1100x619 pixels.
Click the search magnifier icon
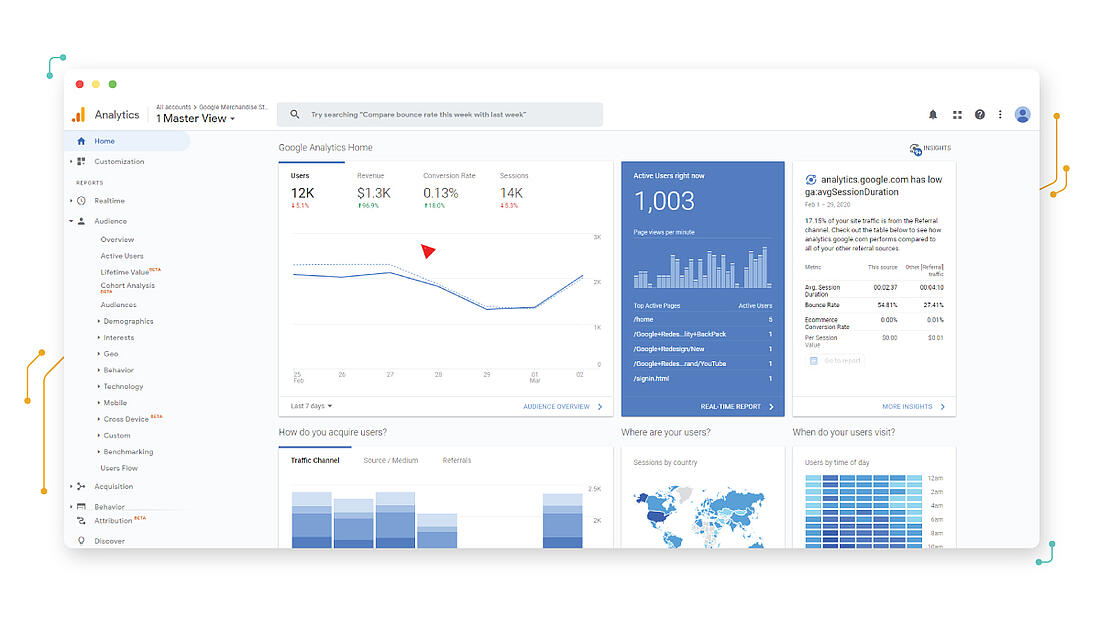click(x=295, y=114)
